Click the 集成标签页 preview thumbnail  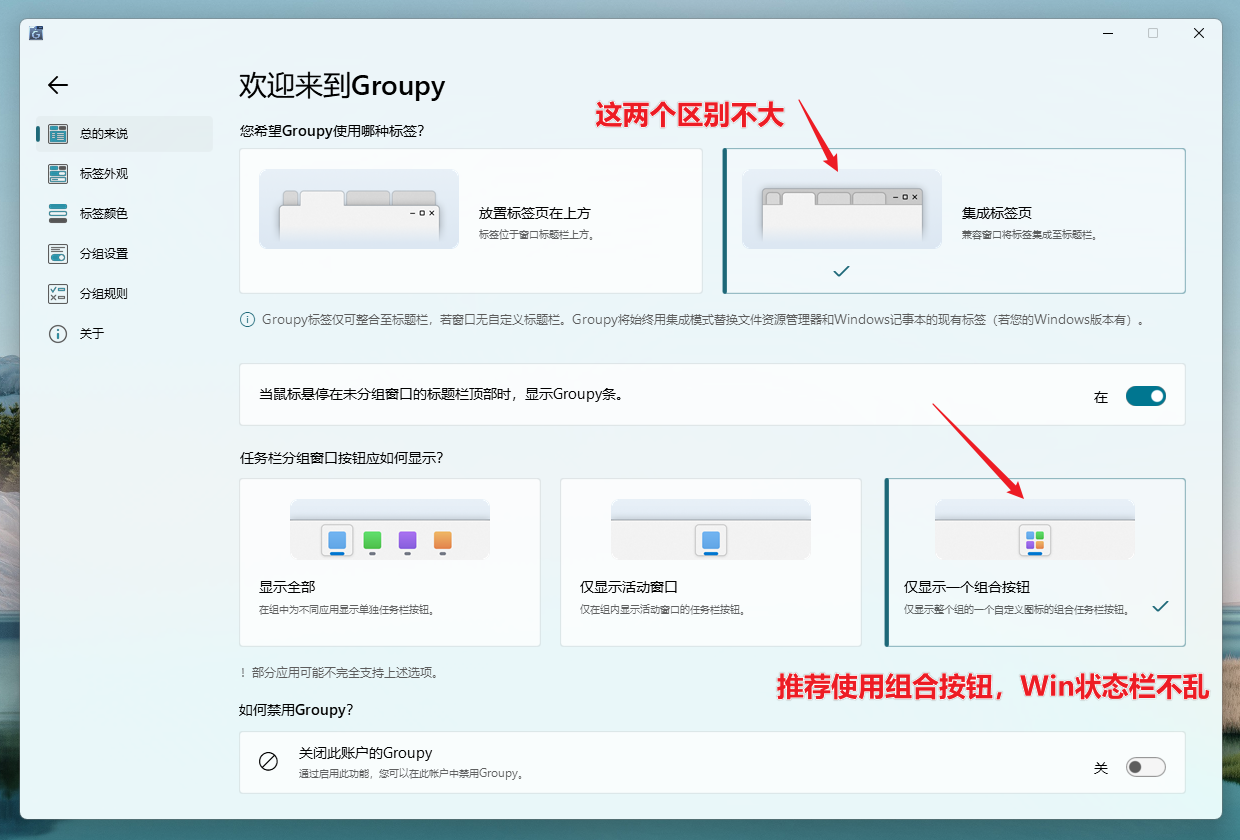(x=841, y=209)
